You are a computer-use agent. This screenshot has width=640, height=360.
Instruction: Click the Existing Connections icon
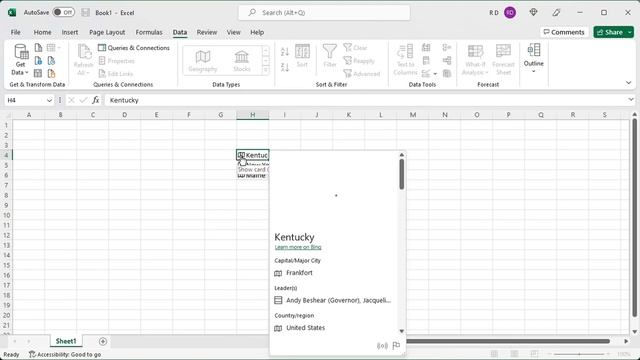tap(51, 73)
